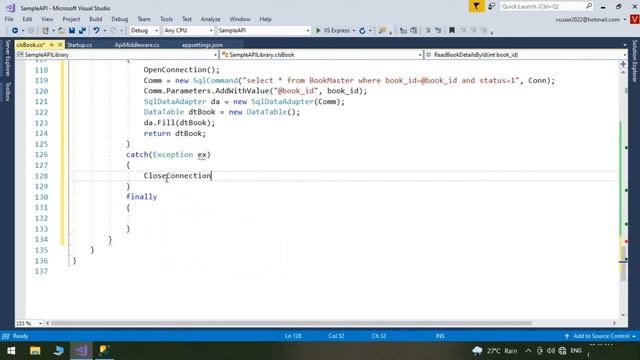Viewport: 640px width, 360px height.
Task: Undo the last edit with the Undo icon
Action: 96,31
